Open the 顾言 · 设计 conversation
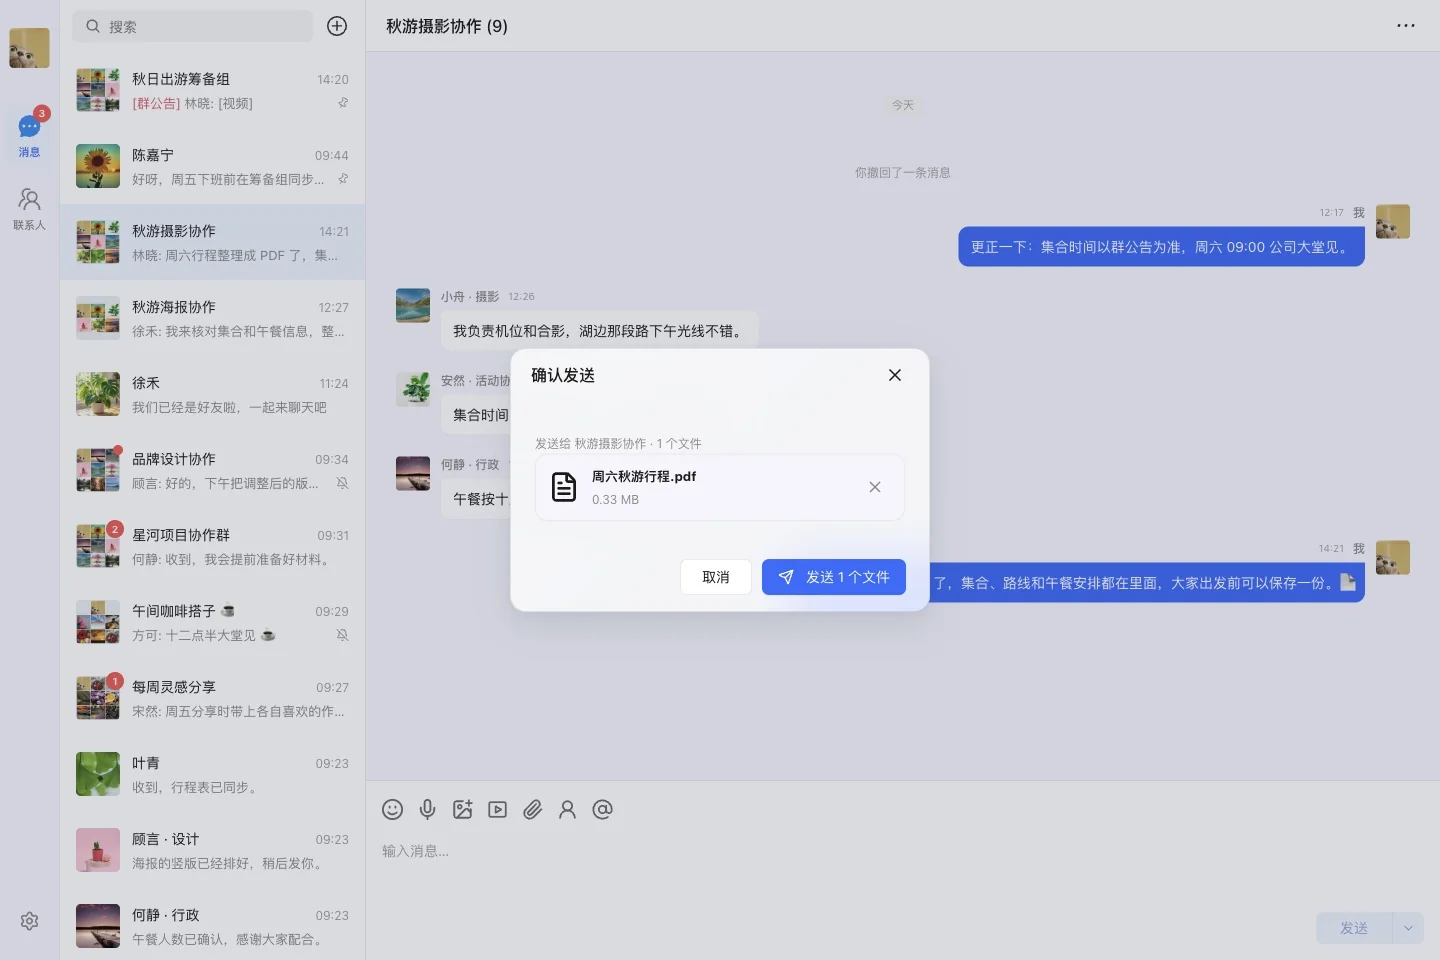The image size is (1440, 960). pyautogui.click(x=212, y=850)
